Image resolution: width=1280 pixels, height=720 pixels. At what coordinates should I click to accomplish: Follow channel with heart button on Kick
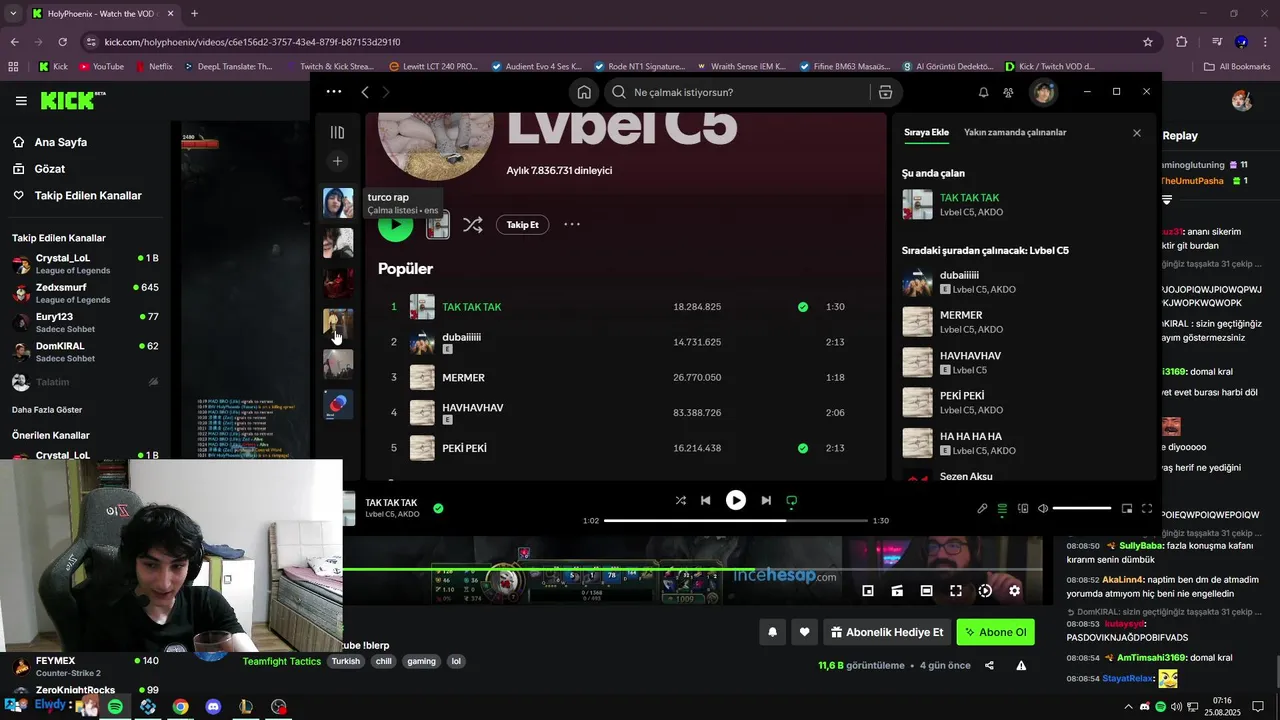pos(804,632)
